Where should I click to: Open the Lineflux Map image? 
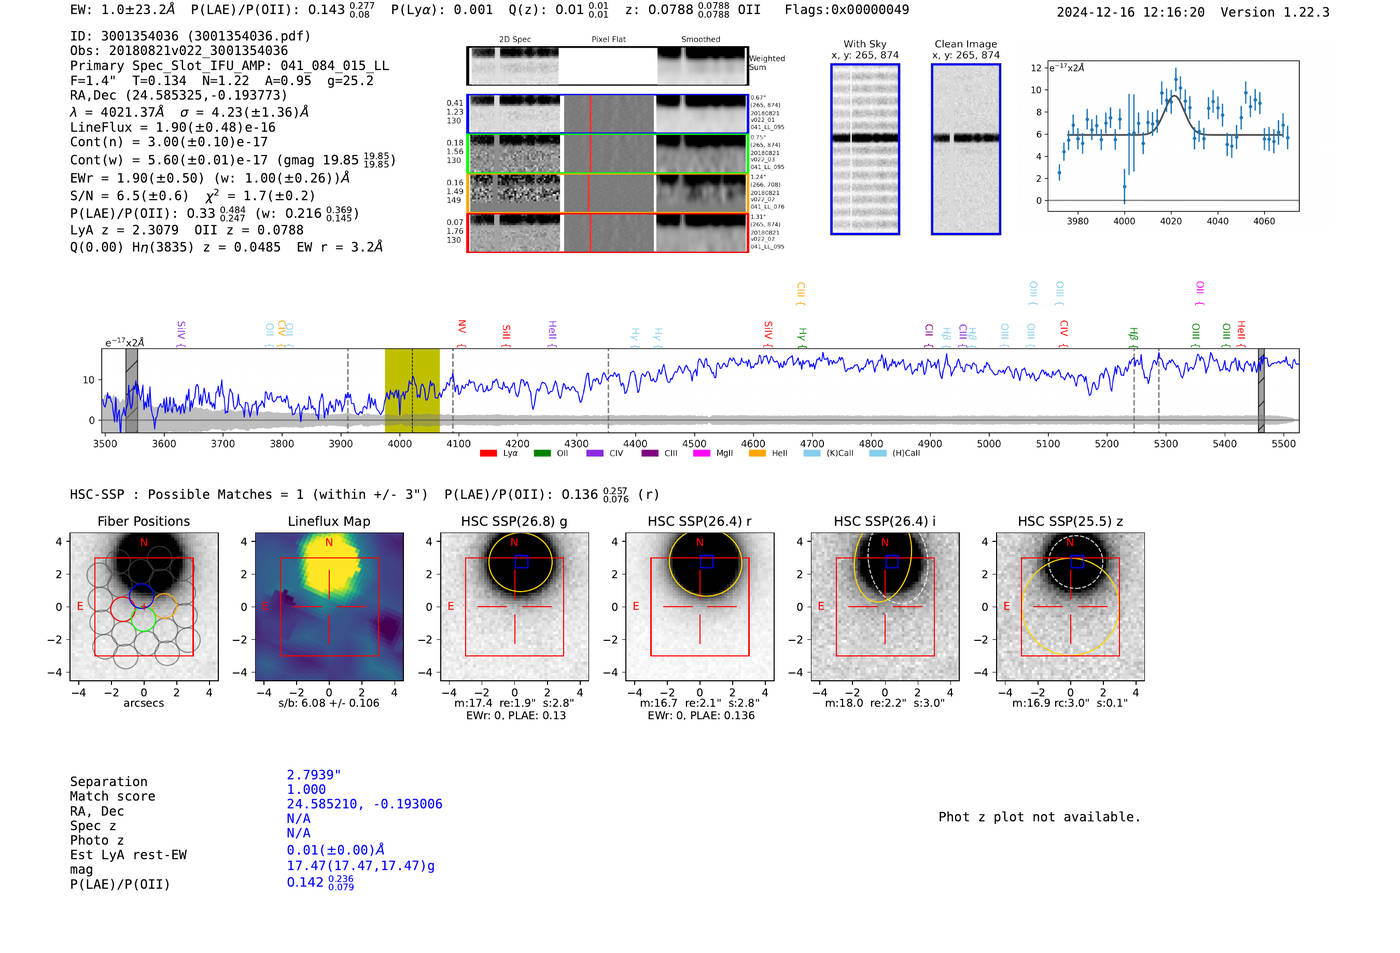click(x=329, y=606)
